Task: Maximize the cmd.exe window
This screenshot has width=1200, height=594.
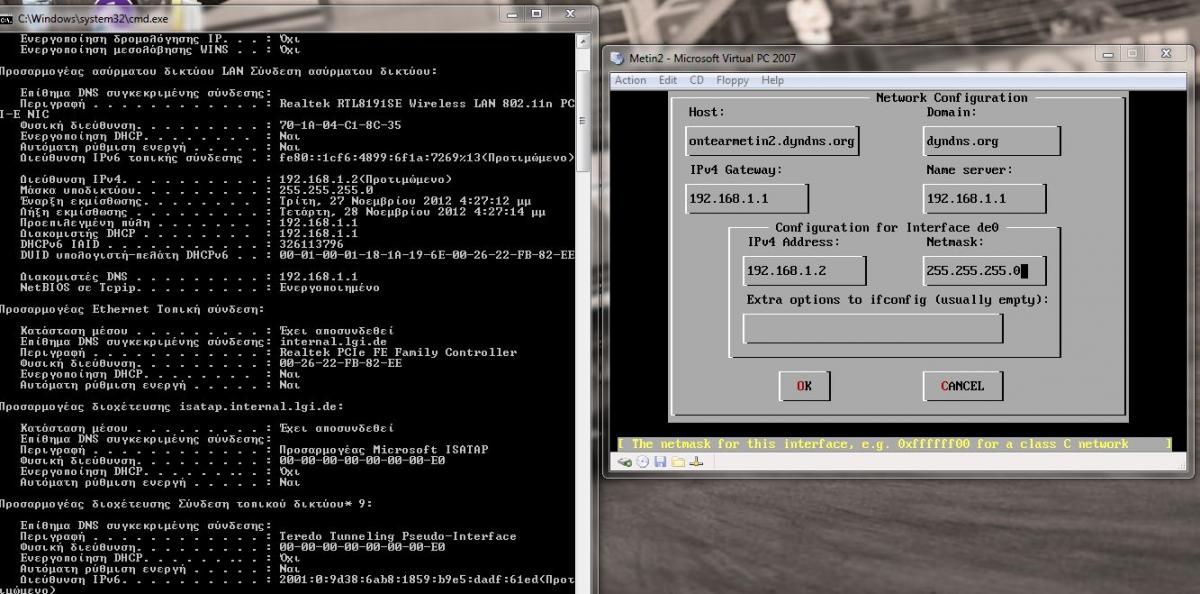Action: pos(537,14)
